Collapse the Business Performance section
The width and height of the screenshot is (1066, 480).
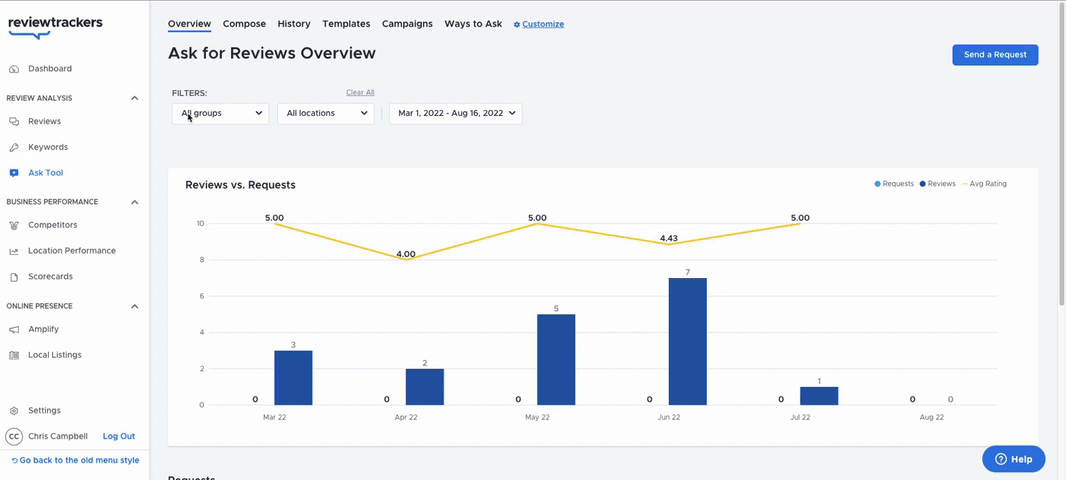tap(135, 202)
